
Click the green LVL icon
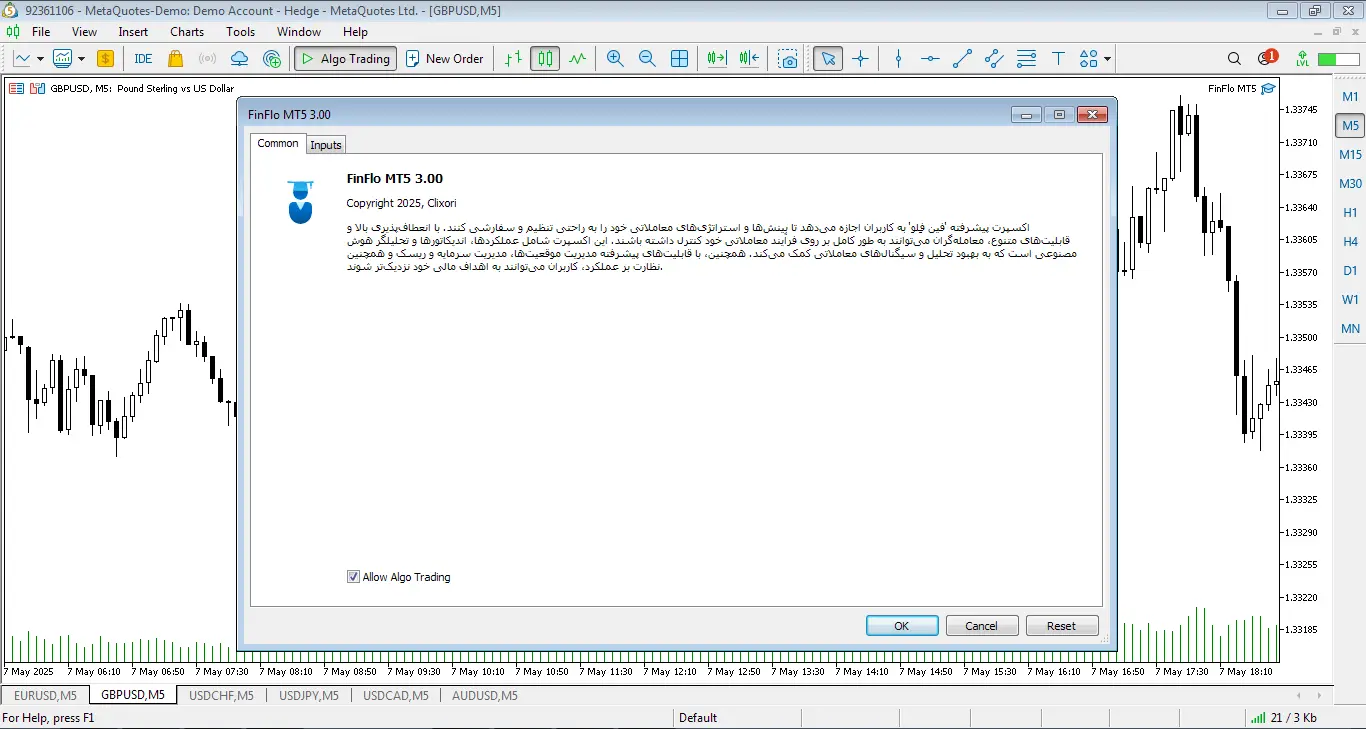click(1302, 59)
